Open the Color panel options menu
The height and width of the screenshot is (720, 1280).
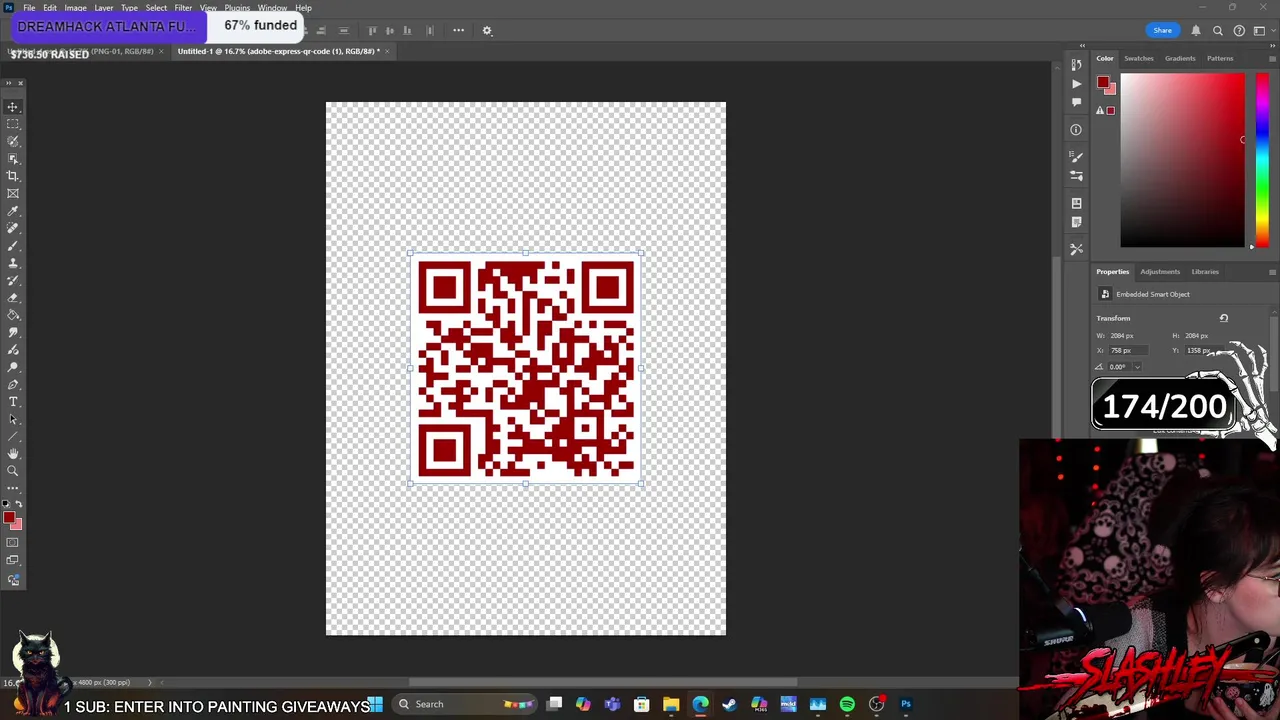click(x=1272, y=58)
